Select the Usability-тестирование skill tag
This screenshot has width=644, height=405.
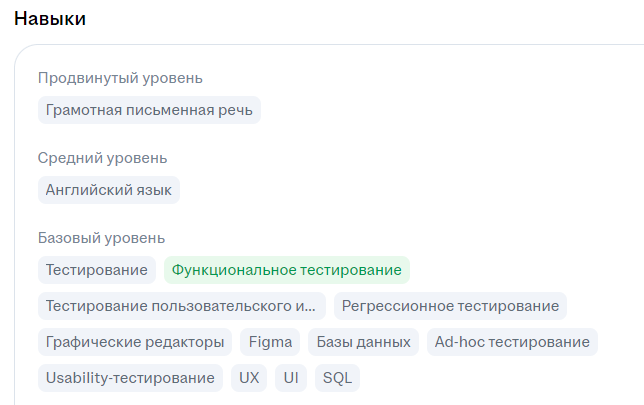tap(130, 378)
